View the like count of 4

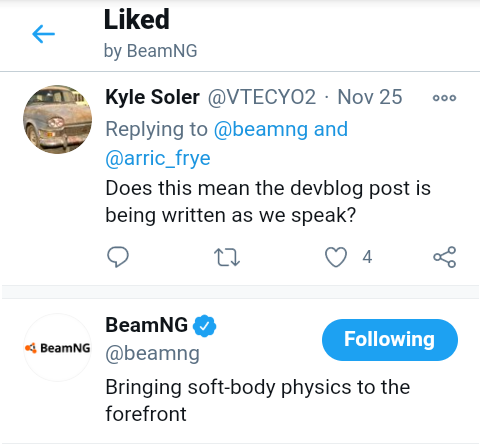(x=367, y=257)
